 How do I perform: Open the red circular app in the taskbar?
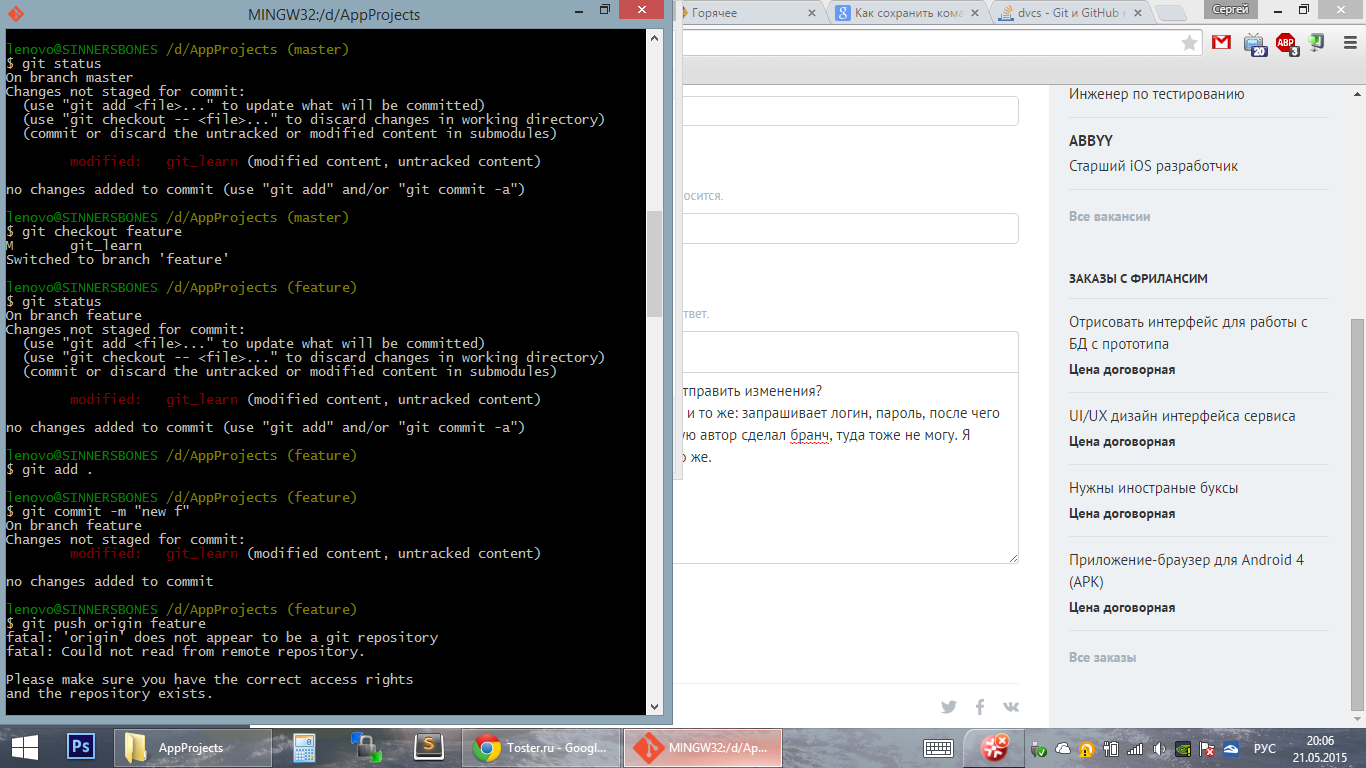click(x=994, y=747)
